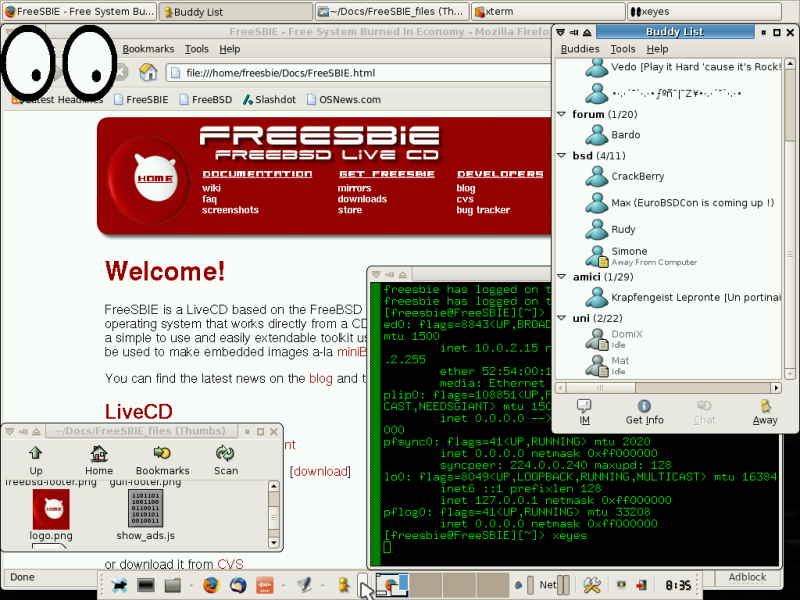The image size is (800, 600).
Task: Set status with the Away button
Action: pyautogui.click(x=765, y=410)
